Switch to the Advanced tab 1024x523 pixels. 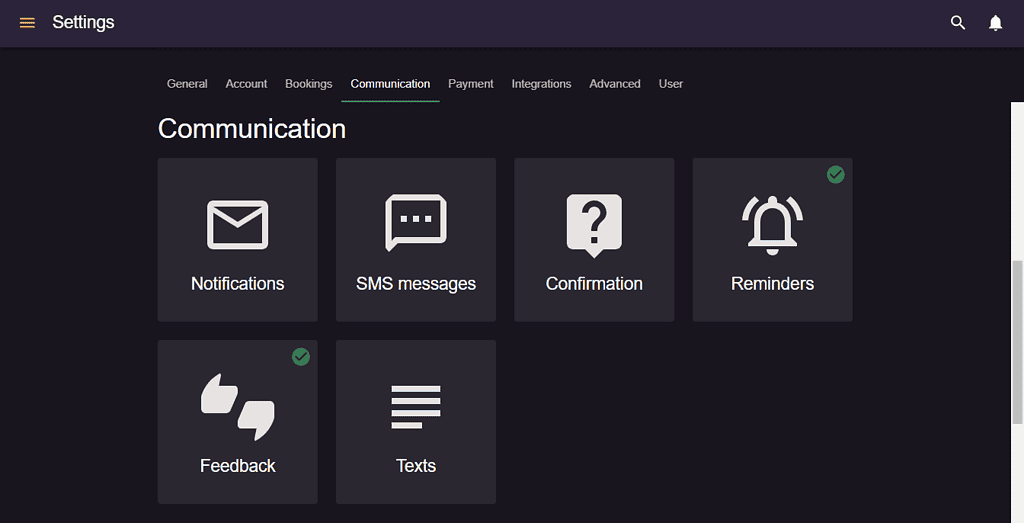(615, 84)
